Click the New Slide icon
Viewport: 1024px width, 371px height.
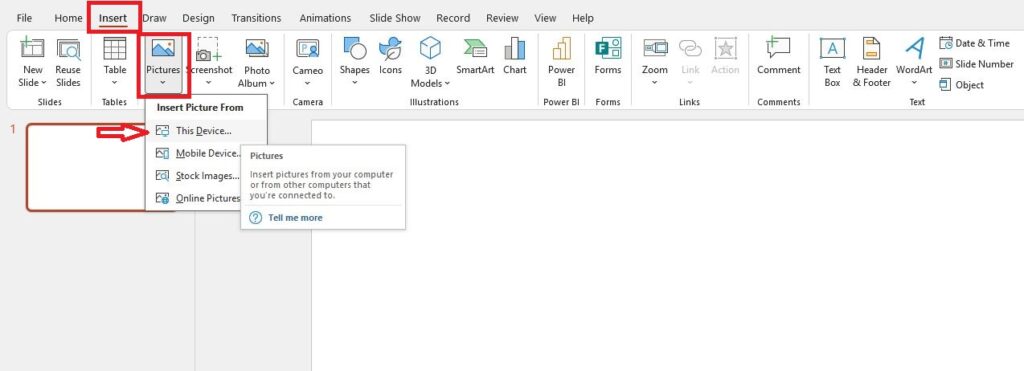[x=32, y=48]
